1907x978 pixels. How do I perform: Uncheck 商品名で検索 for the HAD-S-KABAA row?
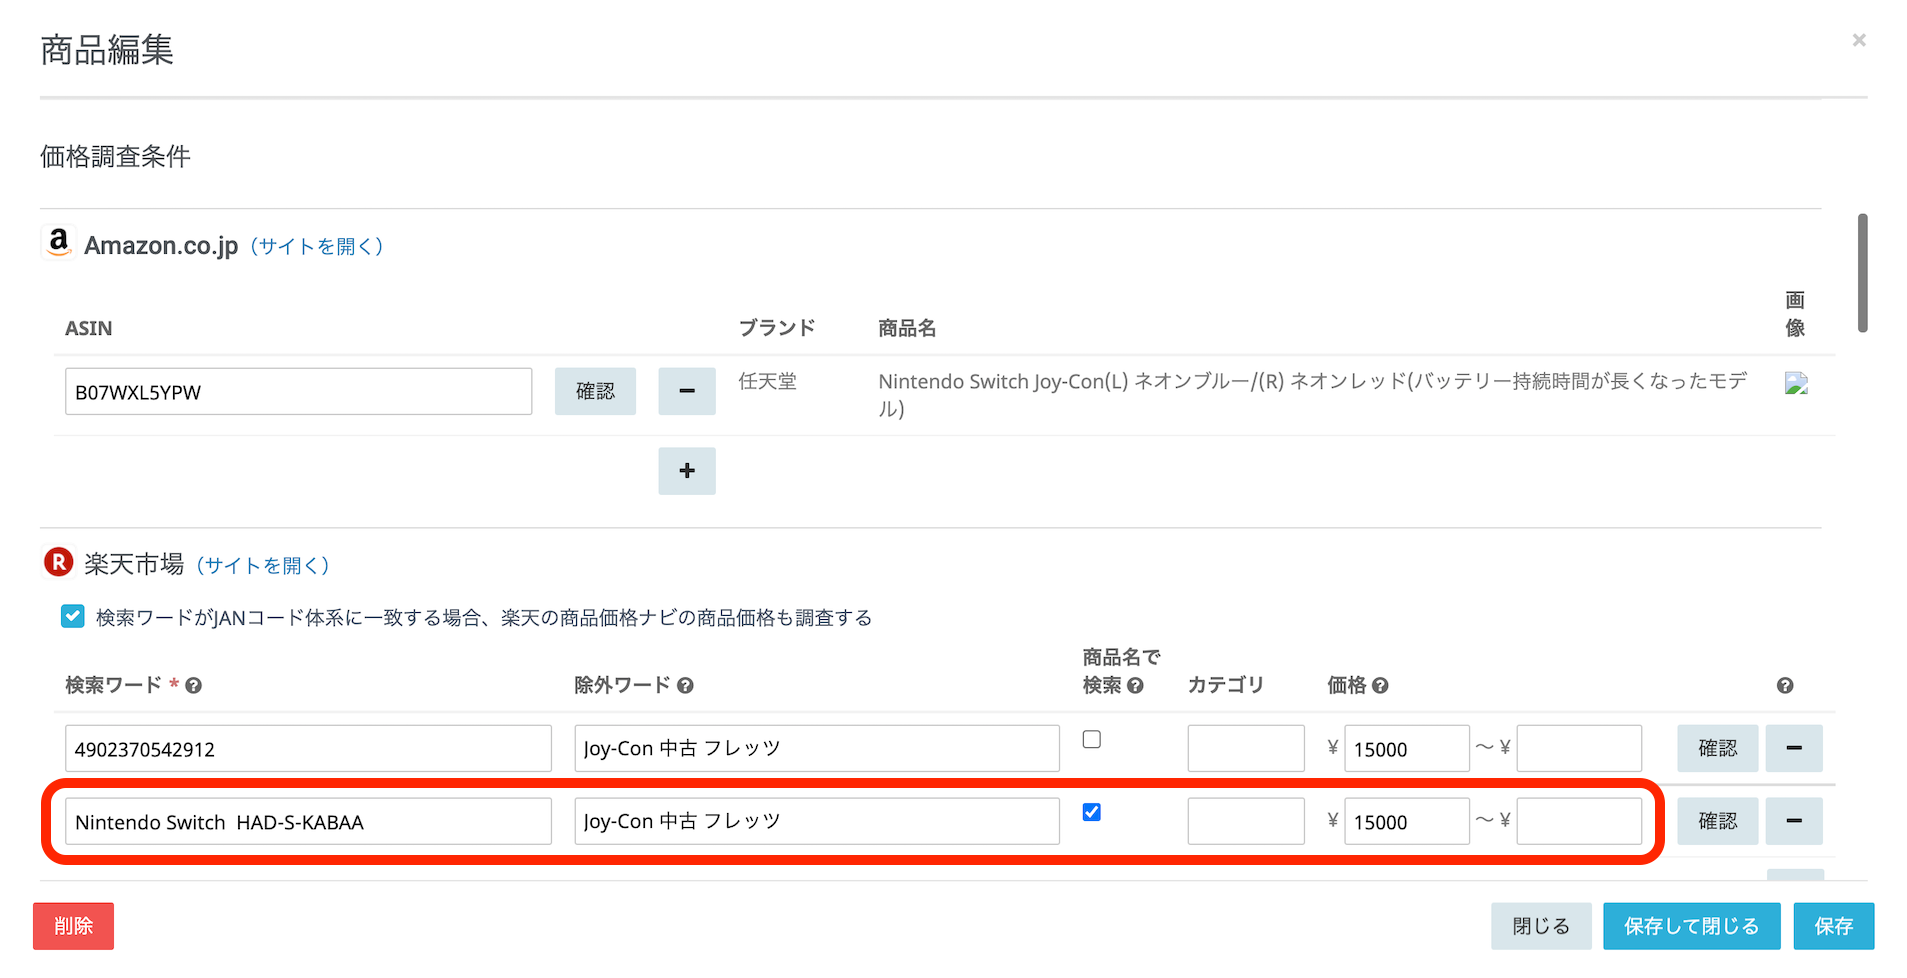coord(1092,812)
